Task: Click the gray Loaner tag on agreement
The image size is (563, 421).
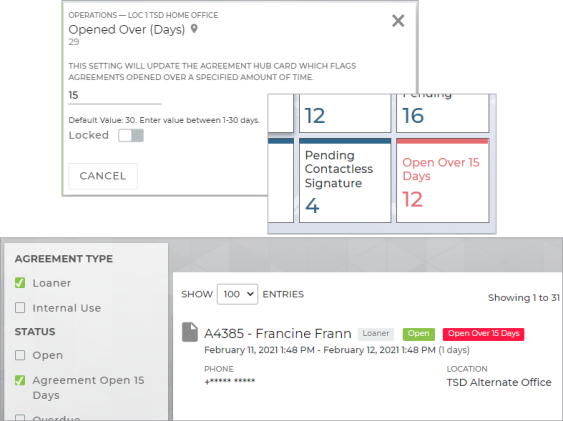Action: point(376,334)
